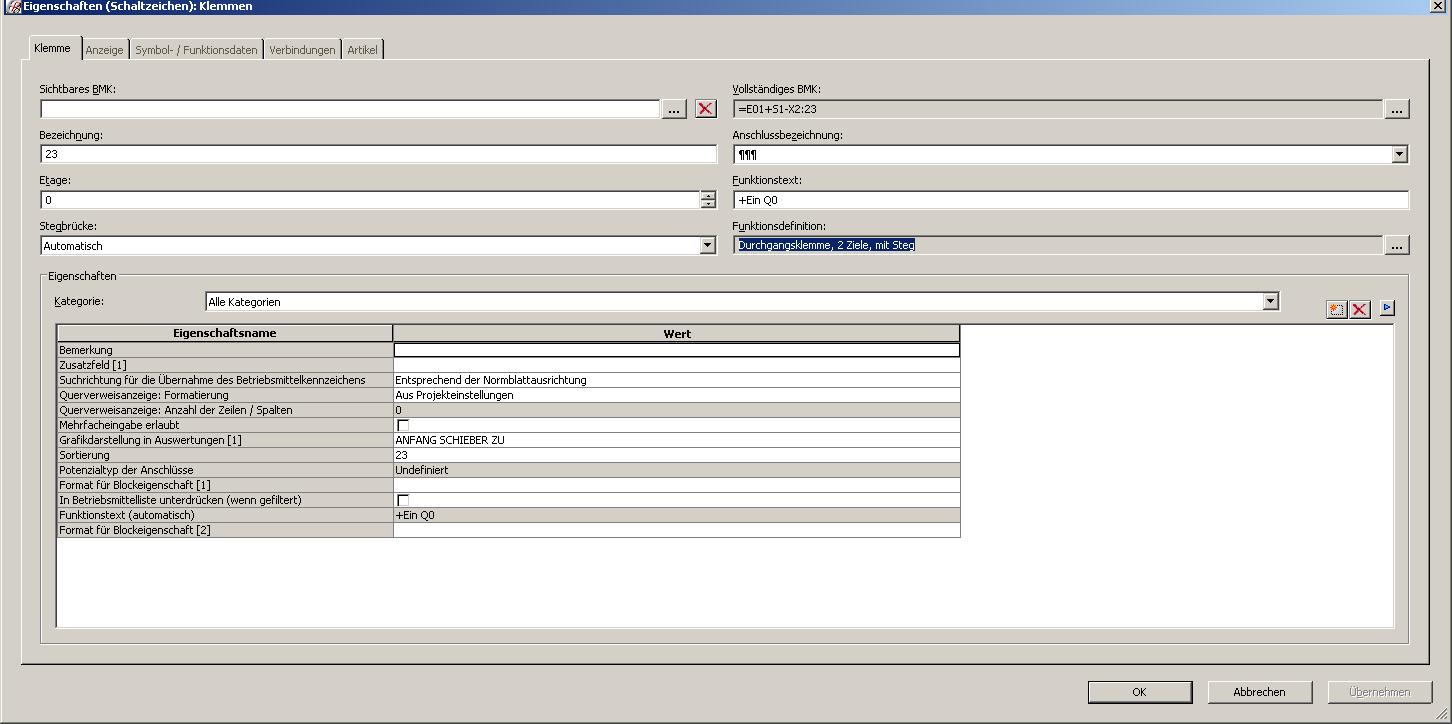Screen dimensions: 1452x724
Task: Click the Etage number field
Action: point(370,200)
